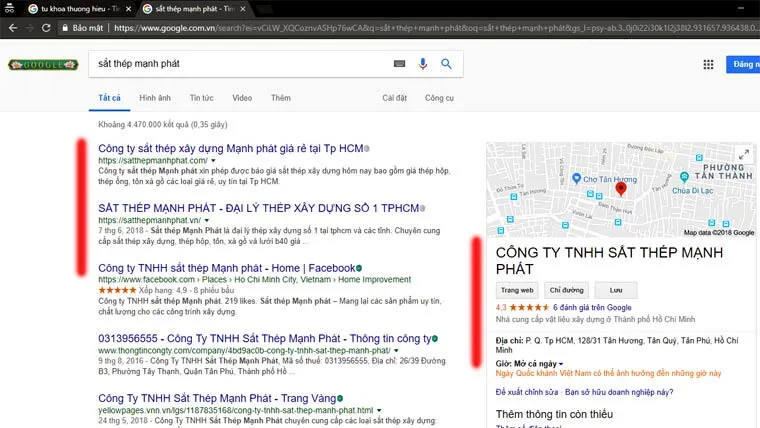Click the Lưu save button
The width and height of the screenshot is (760, 428).
coord(616,290)
